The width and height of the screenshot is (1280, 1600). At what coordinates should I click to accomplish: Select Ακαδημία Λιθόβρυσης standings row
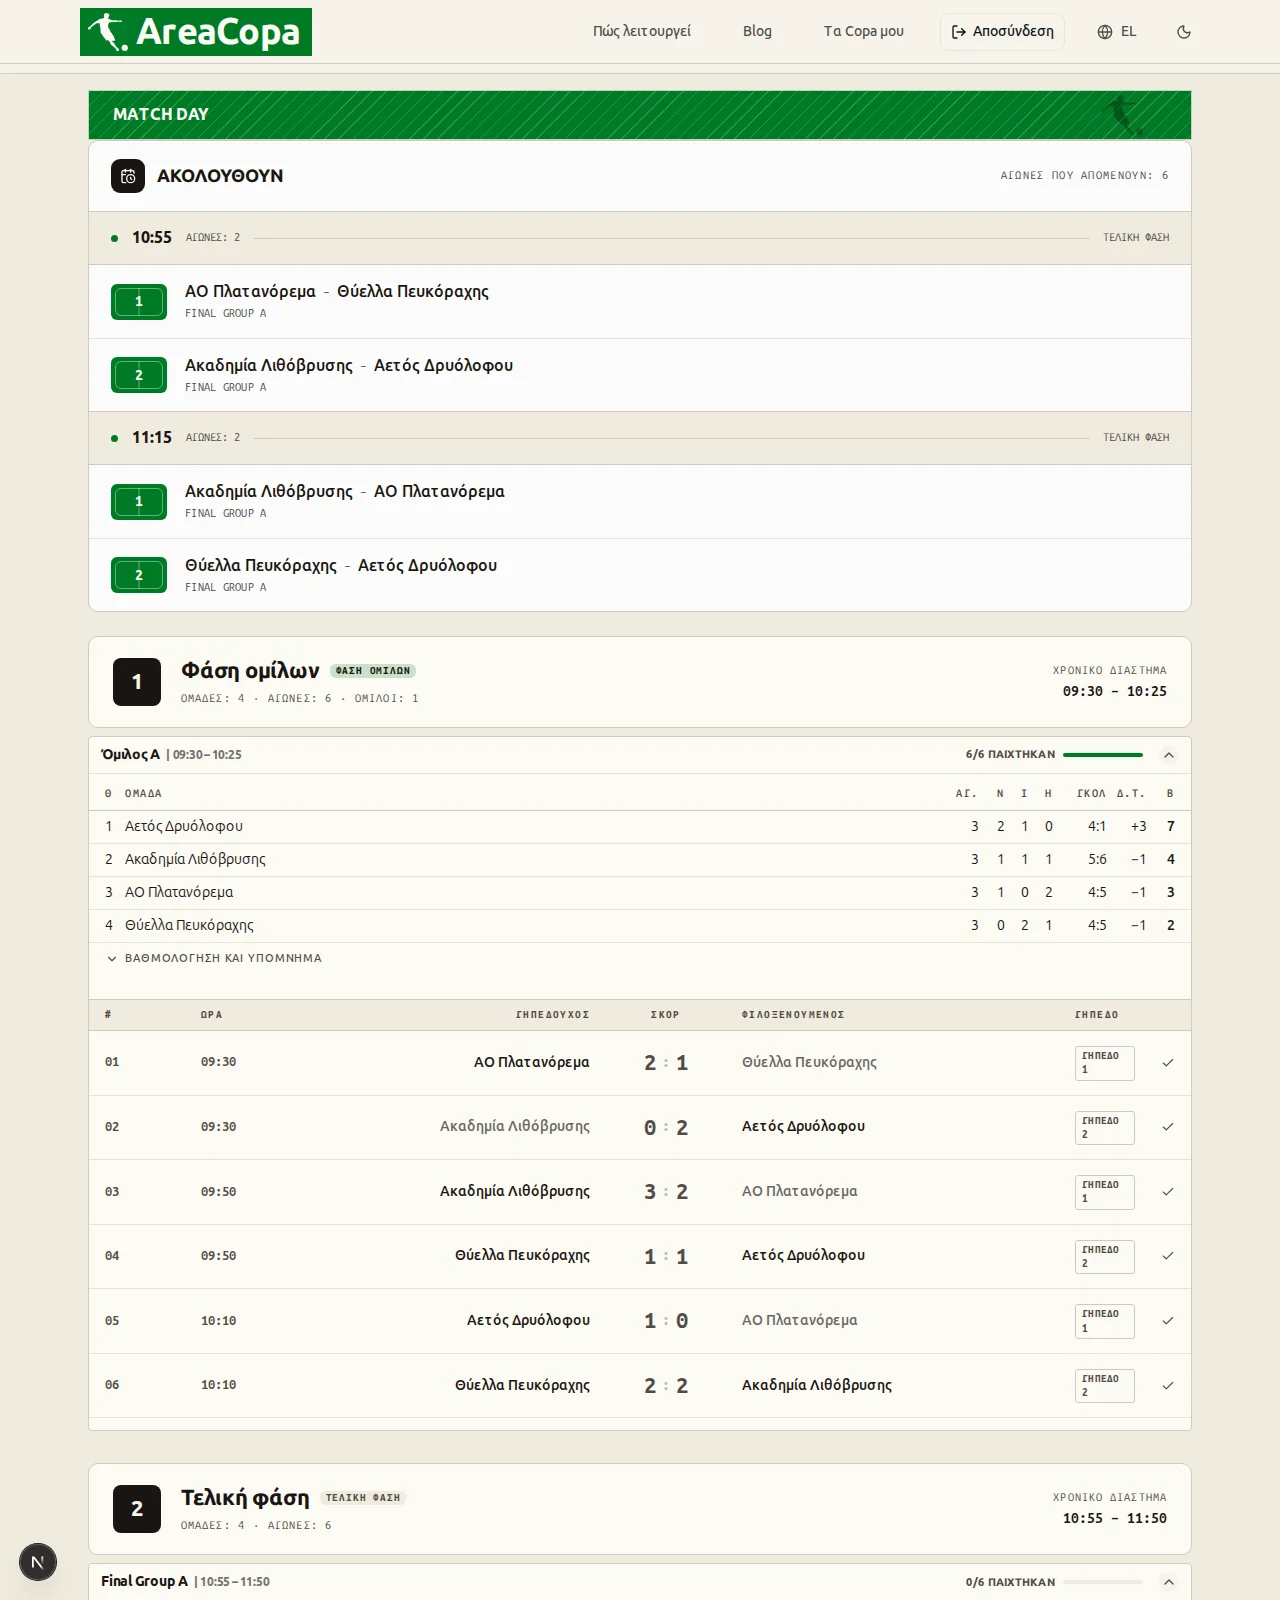[x=640, y=860]
